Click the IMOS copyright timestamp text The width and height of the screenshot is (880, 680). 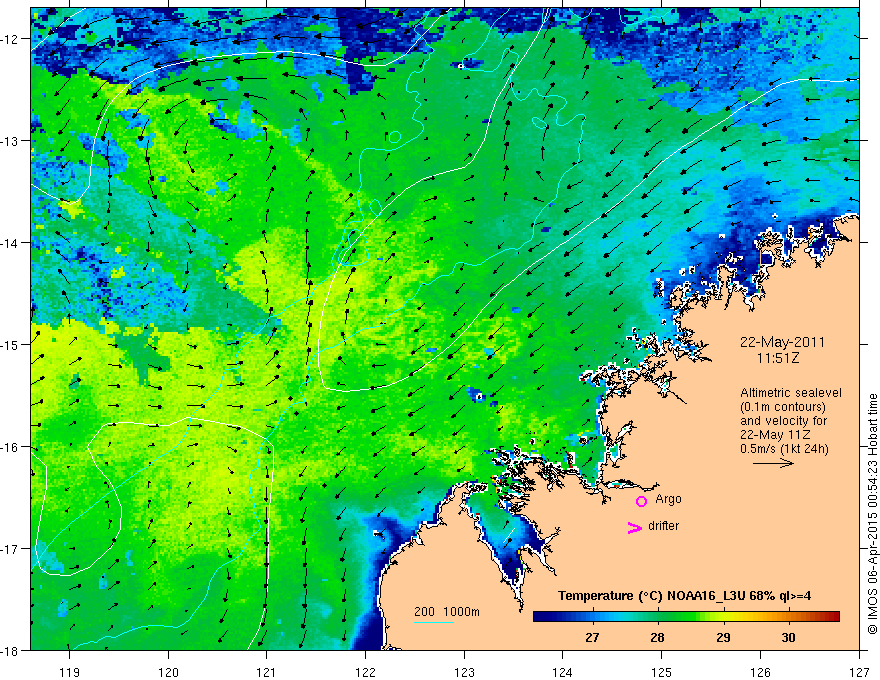[x=873, y=514]
